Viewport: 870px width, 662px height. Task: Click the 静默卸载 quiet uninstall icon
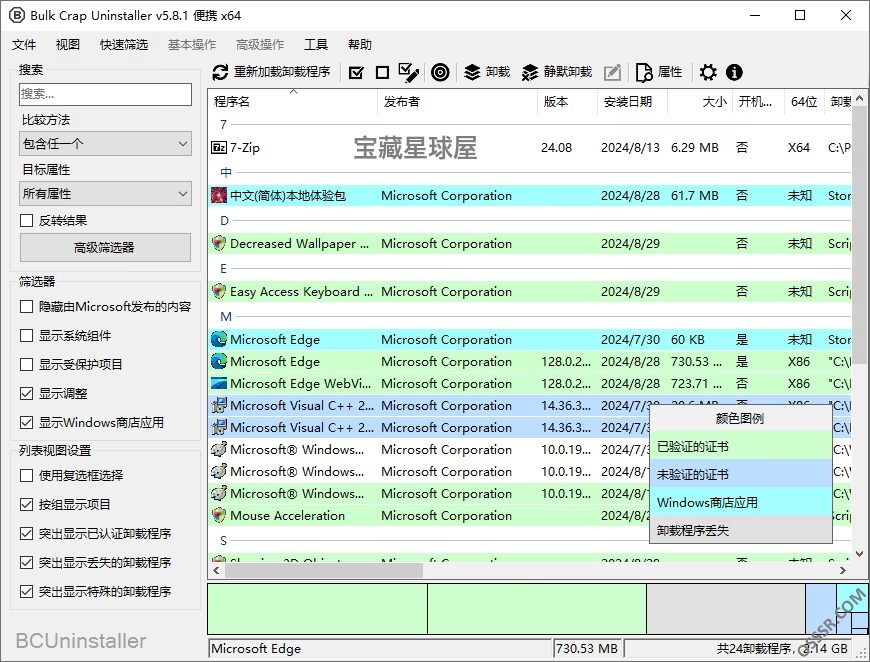pos(530,72)
